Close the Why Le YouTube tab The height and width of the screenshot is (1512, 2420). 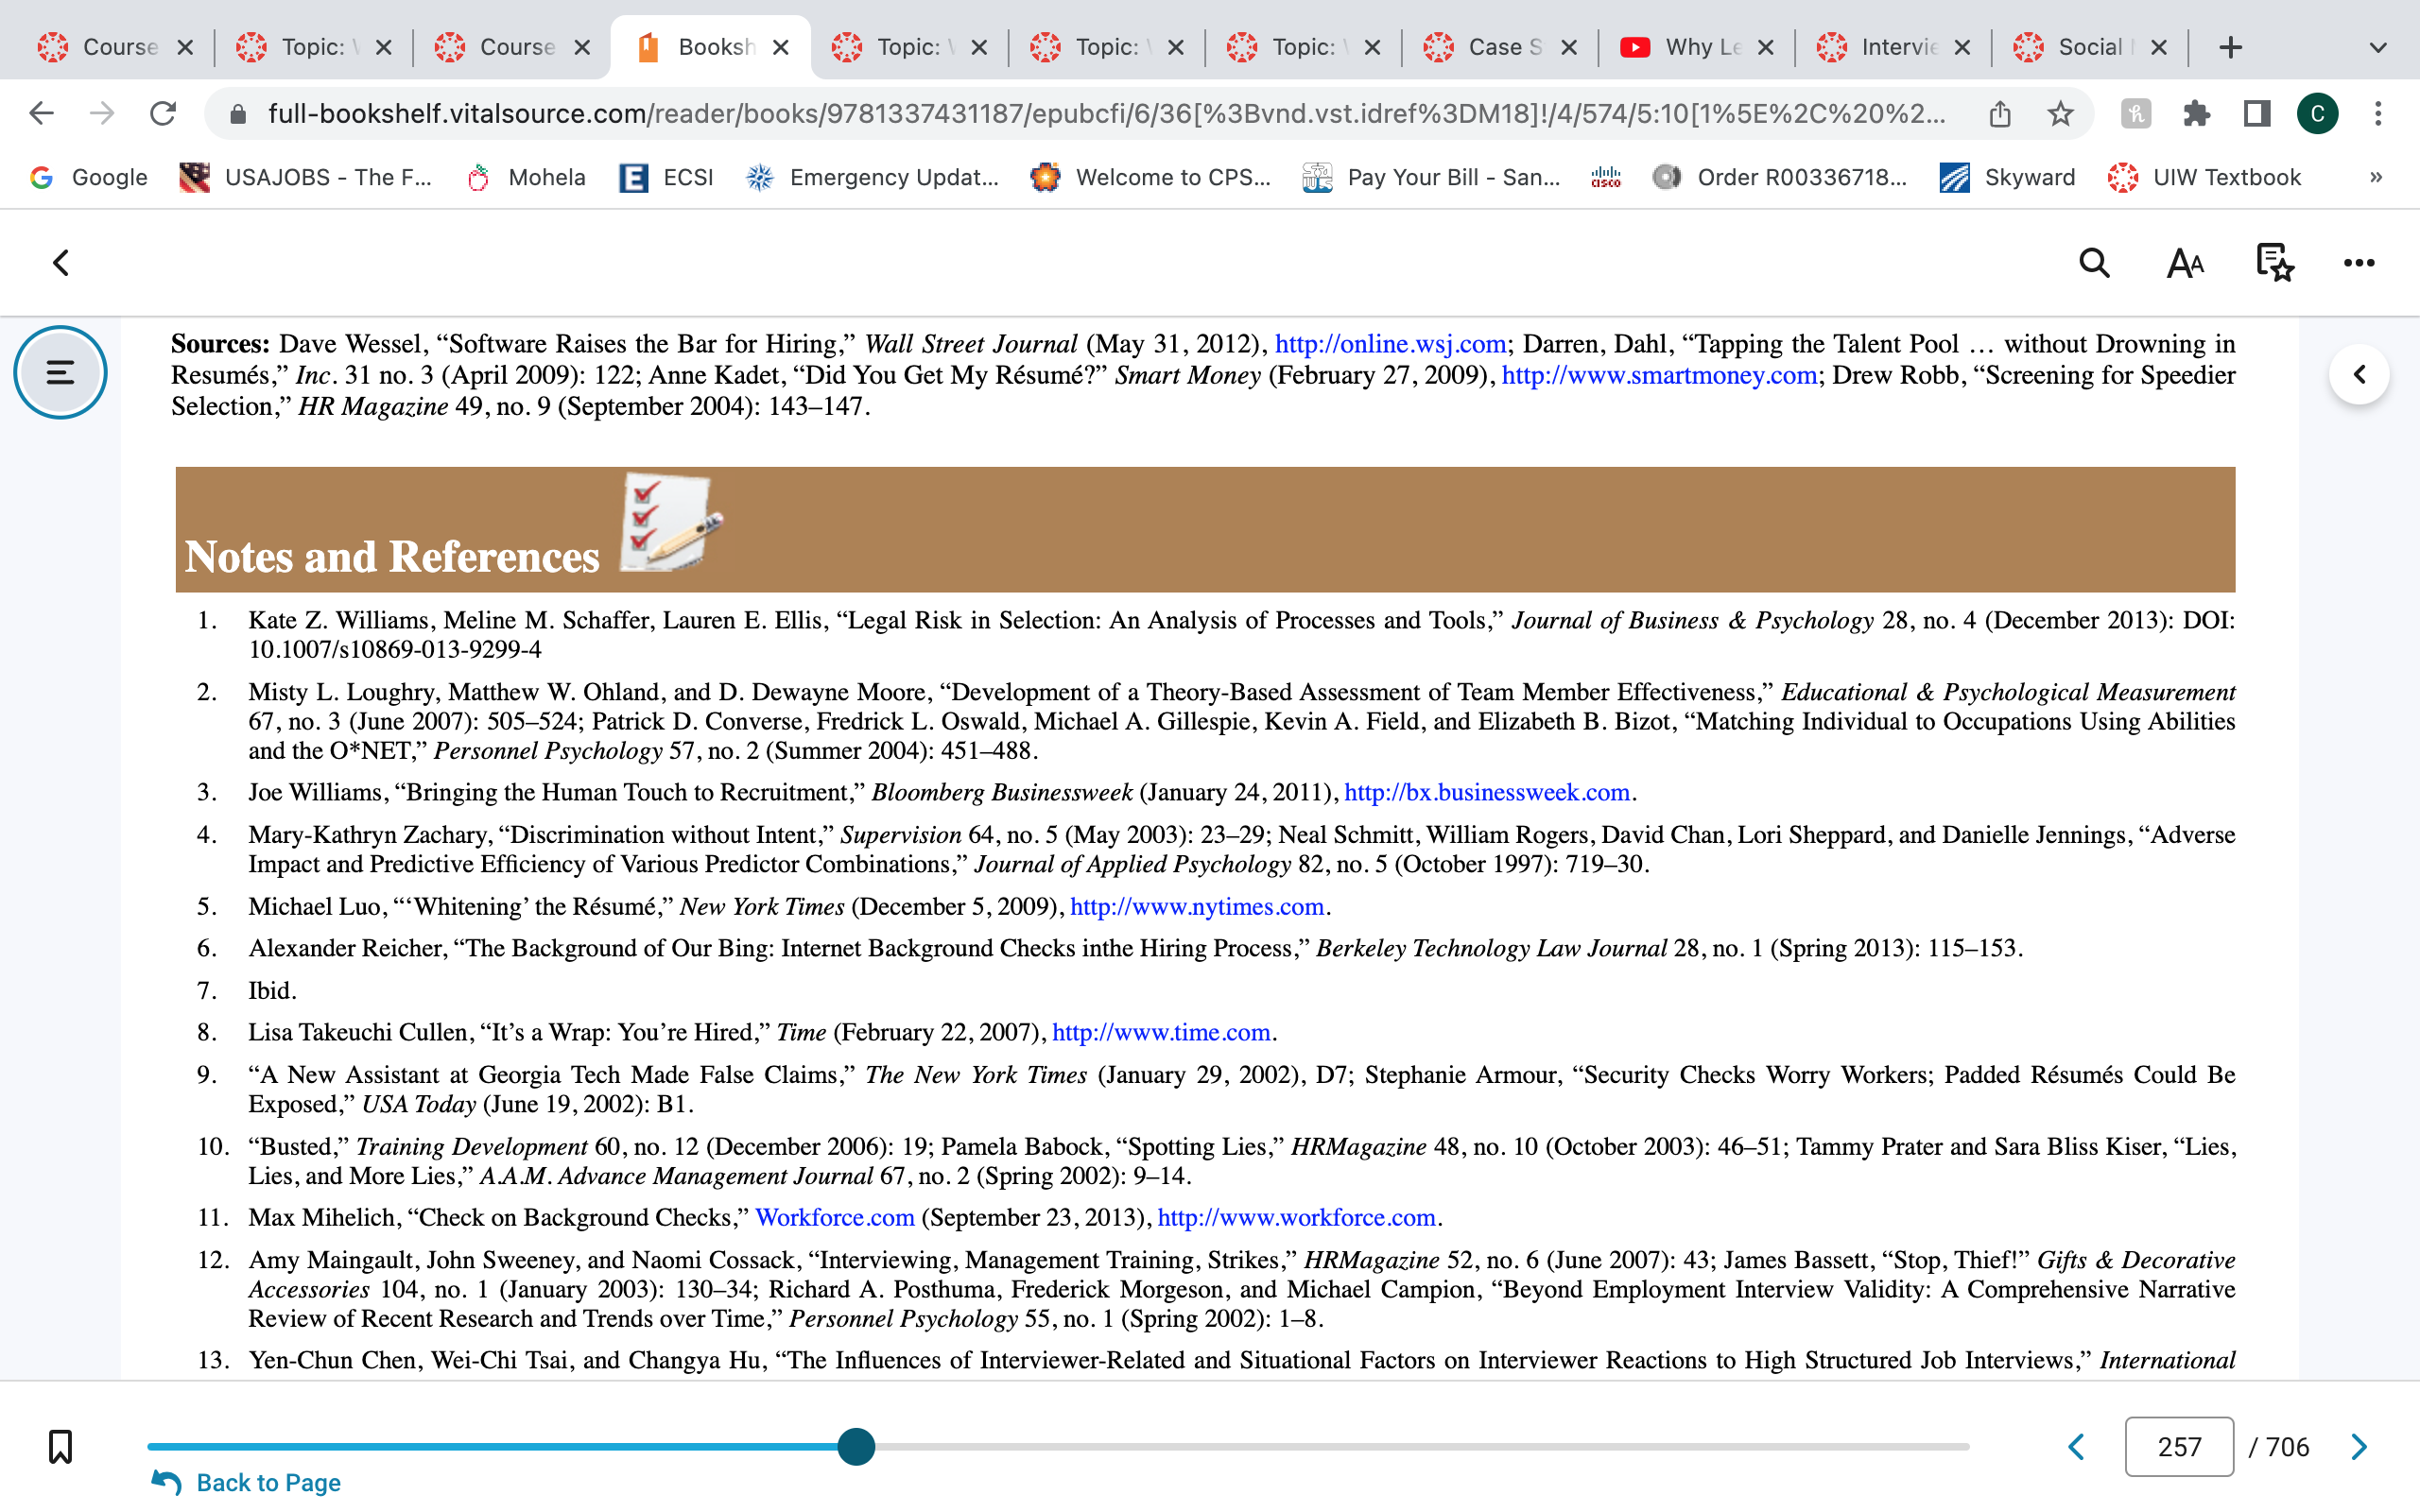[1766, 47]
